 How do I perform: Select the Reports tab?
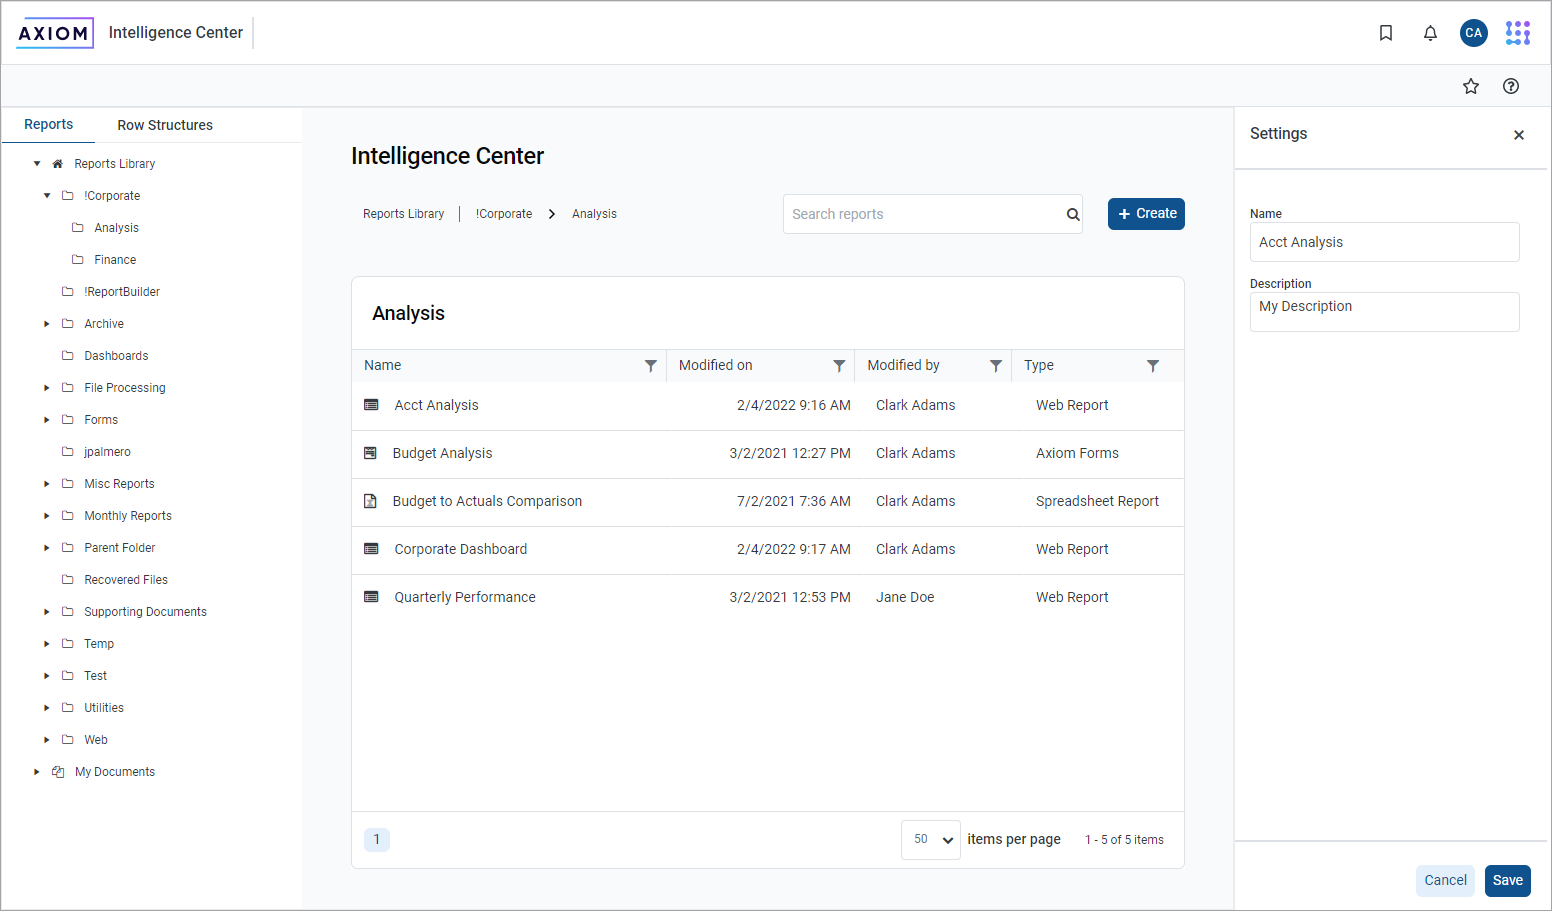tap(48, 125)
